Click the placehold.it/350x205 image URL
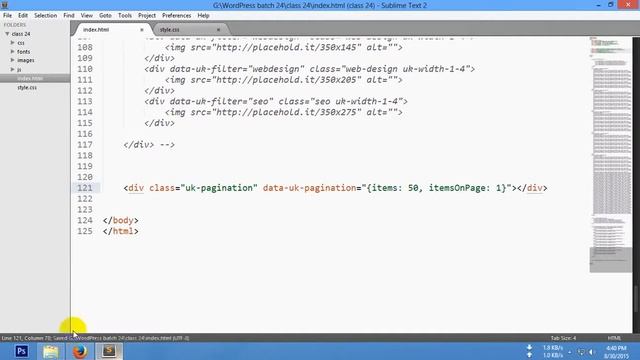Image resolution: width=640 pixels, height=360 pixels. pos(286,80)
